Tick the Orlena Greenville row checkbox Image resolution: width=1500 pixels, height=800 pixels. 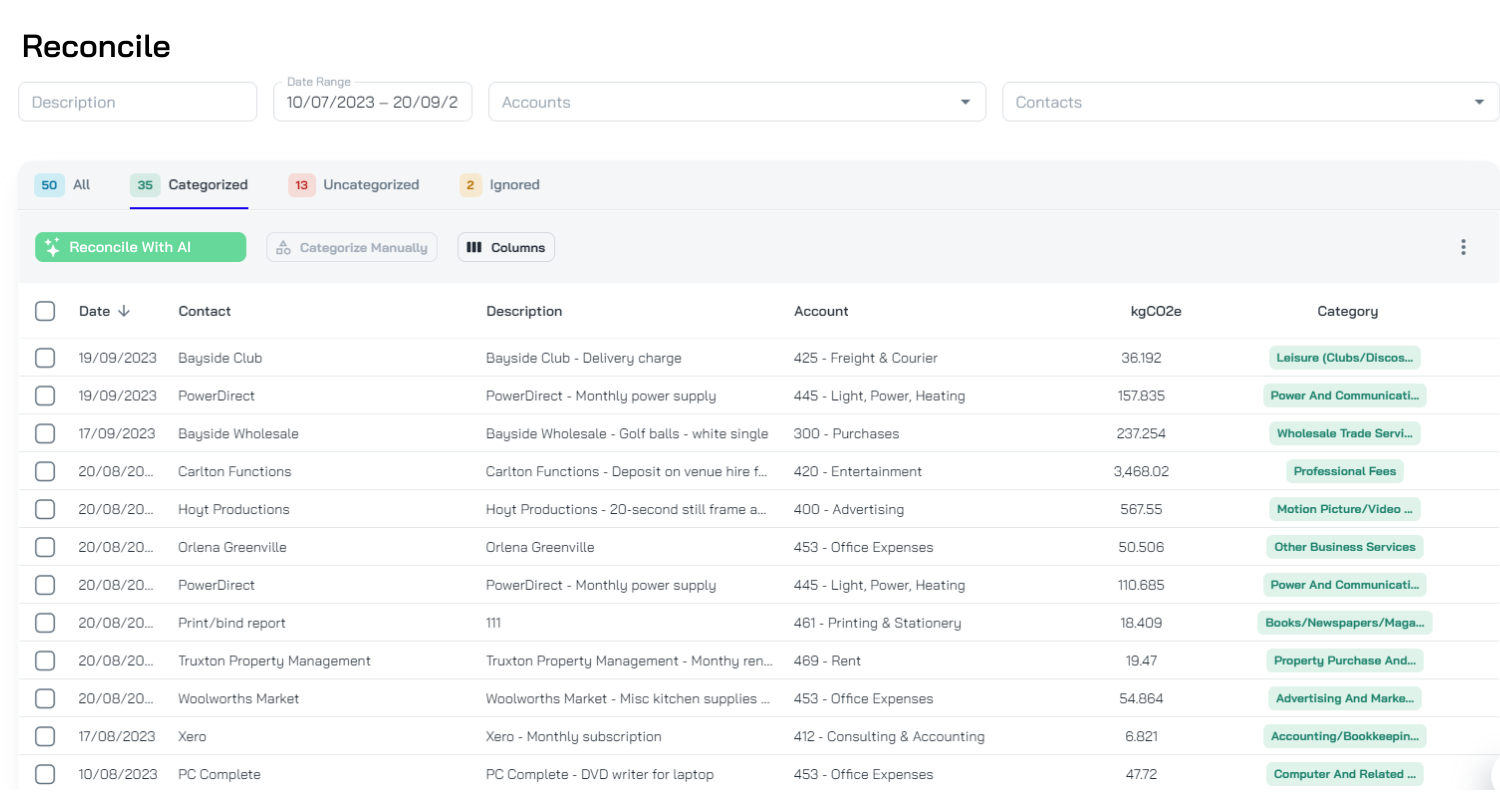(45, 547)
